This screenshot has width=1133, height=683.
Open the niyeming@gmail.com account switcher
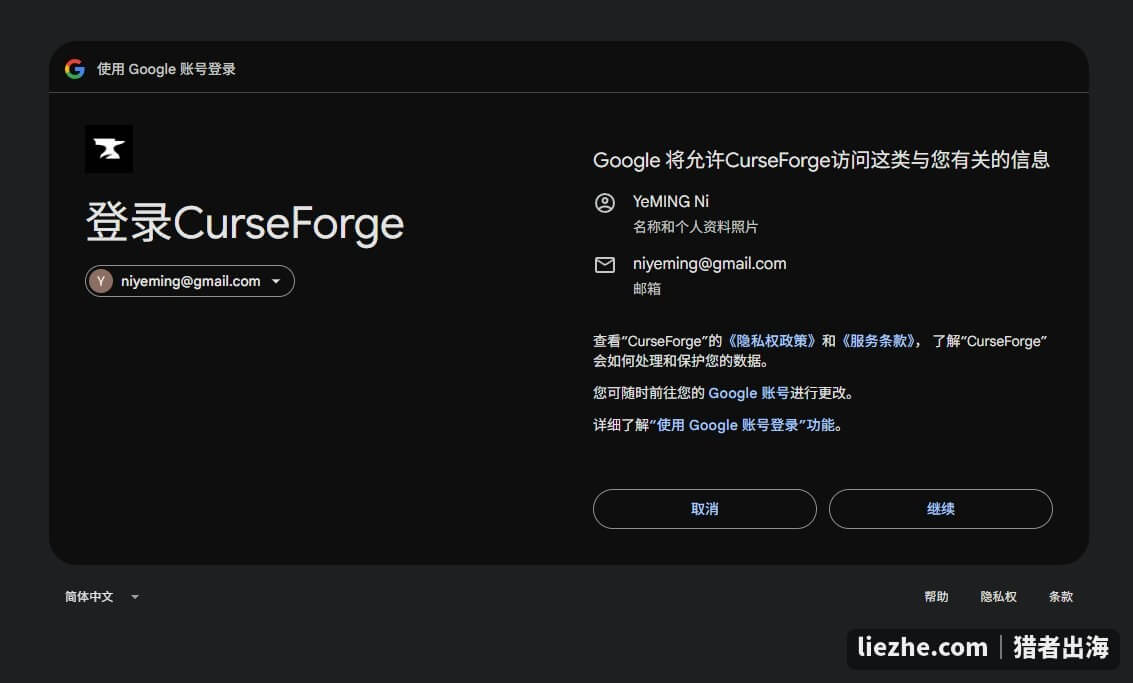(x=190, y=281)
